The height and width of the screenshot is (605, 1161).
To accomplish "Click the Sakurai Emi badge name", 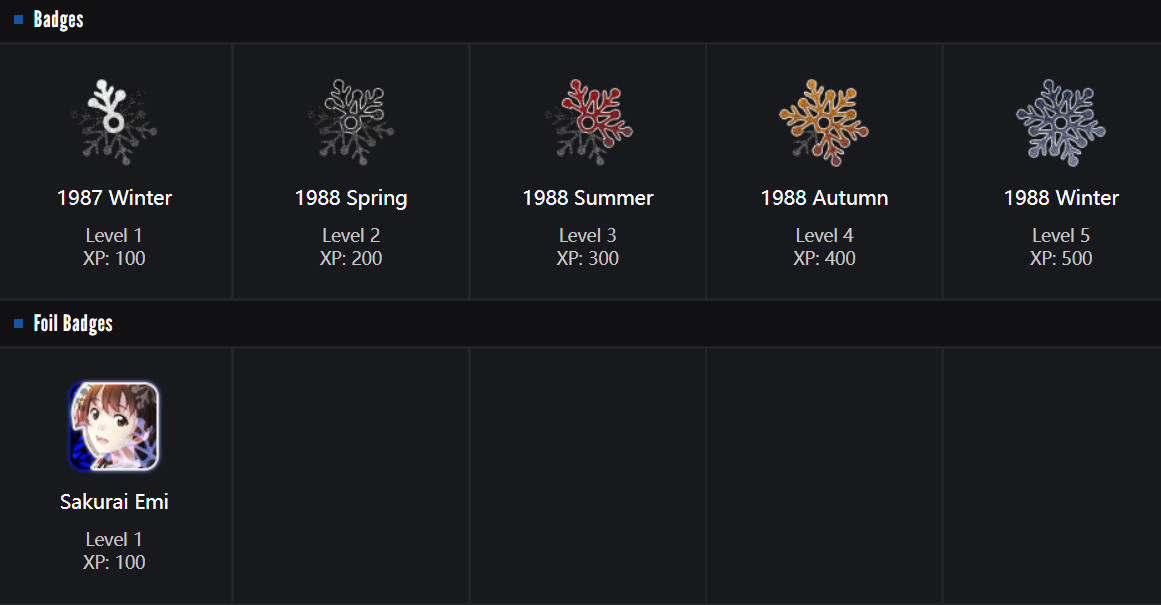I will 114,502.
